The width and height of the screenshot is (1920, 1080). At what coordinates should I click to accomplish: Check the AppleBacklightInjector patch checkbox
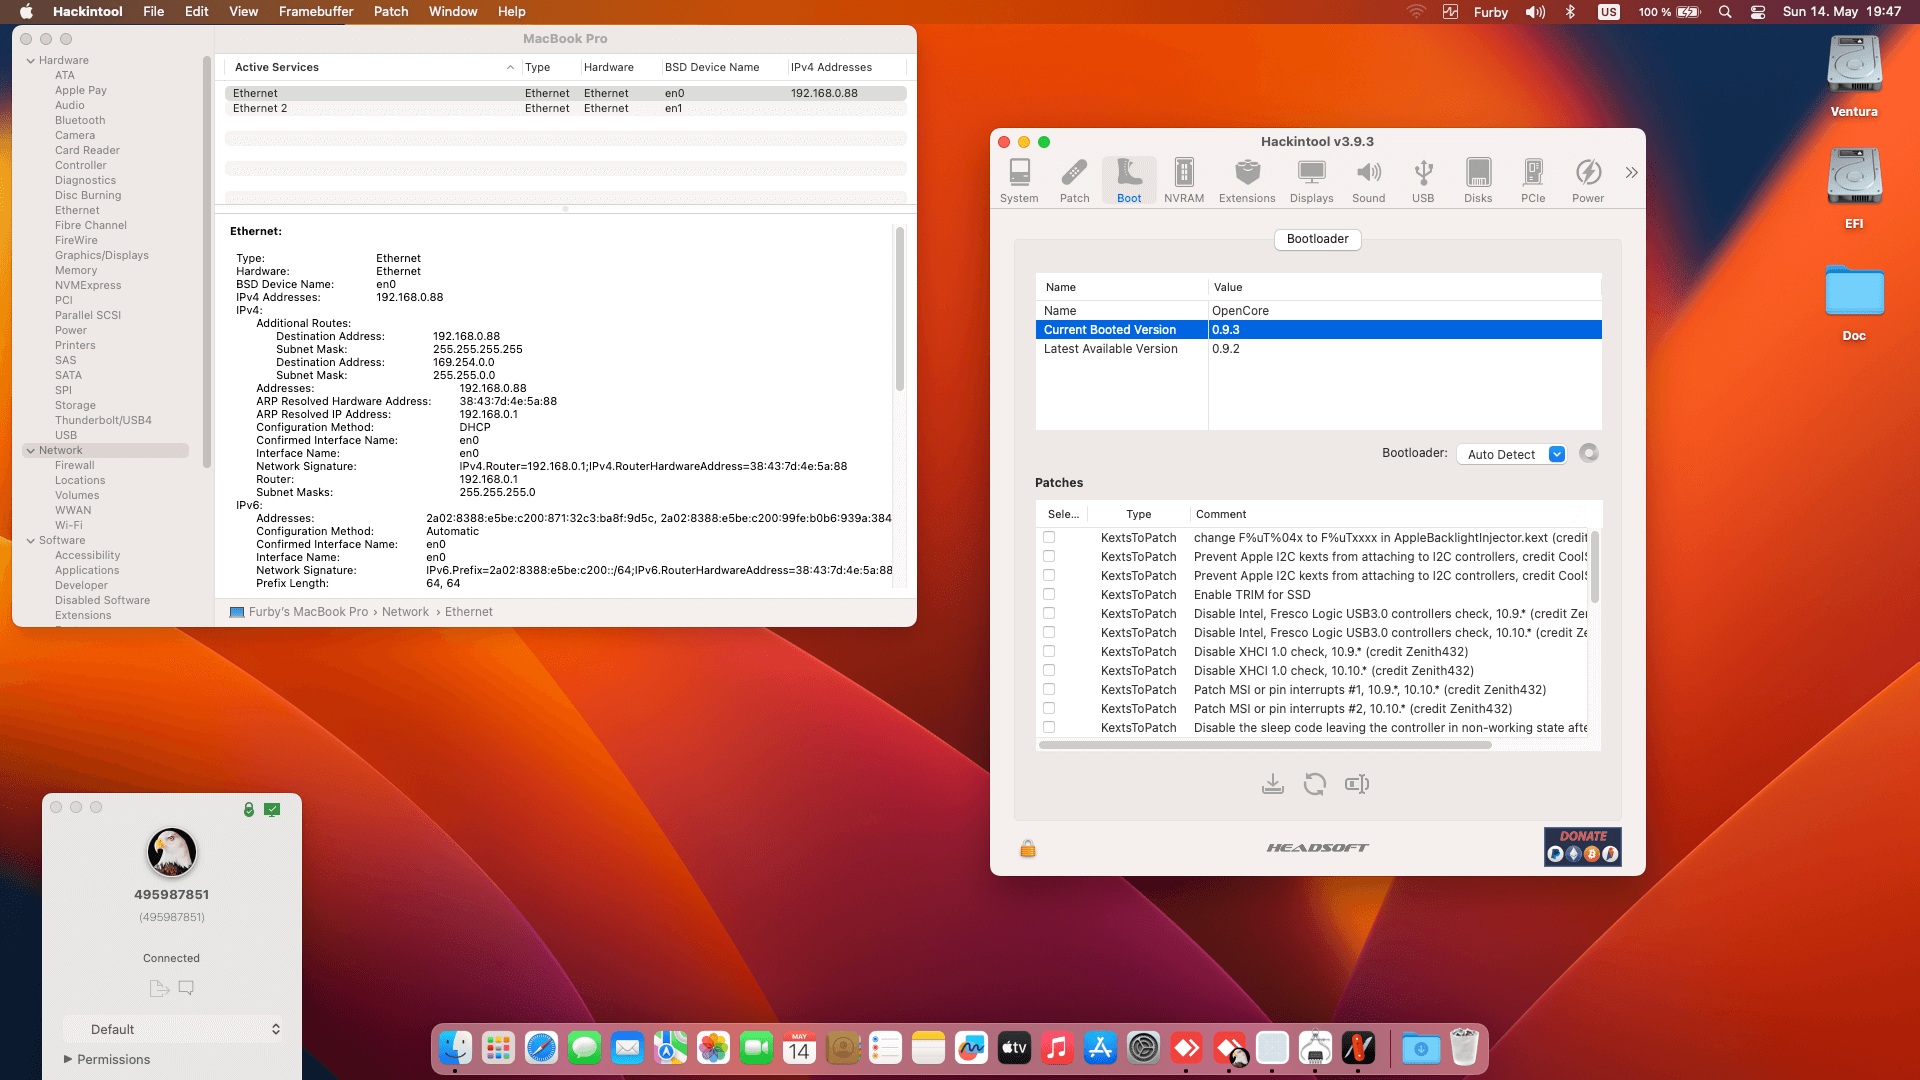(1049, 537)
